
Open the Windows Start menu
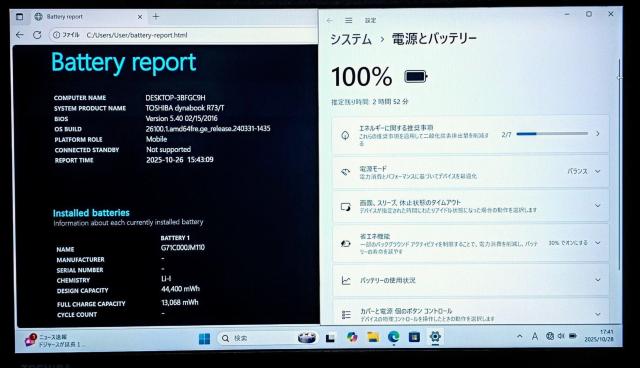(x=204, y=338)
